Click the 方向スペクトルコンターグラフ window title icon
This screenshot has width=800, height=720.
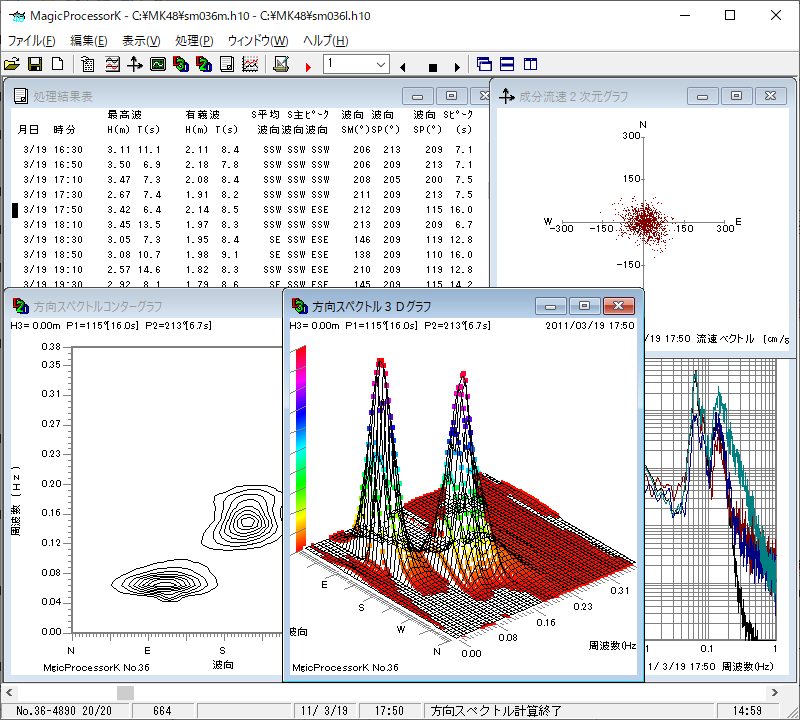click(x=21, y=306)
